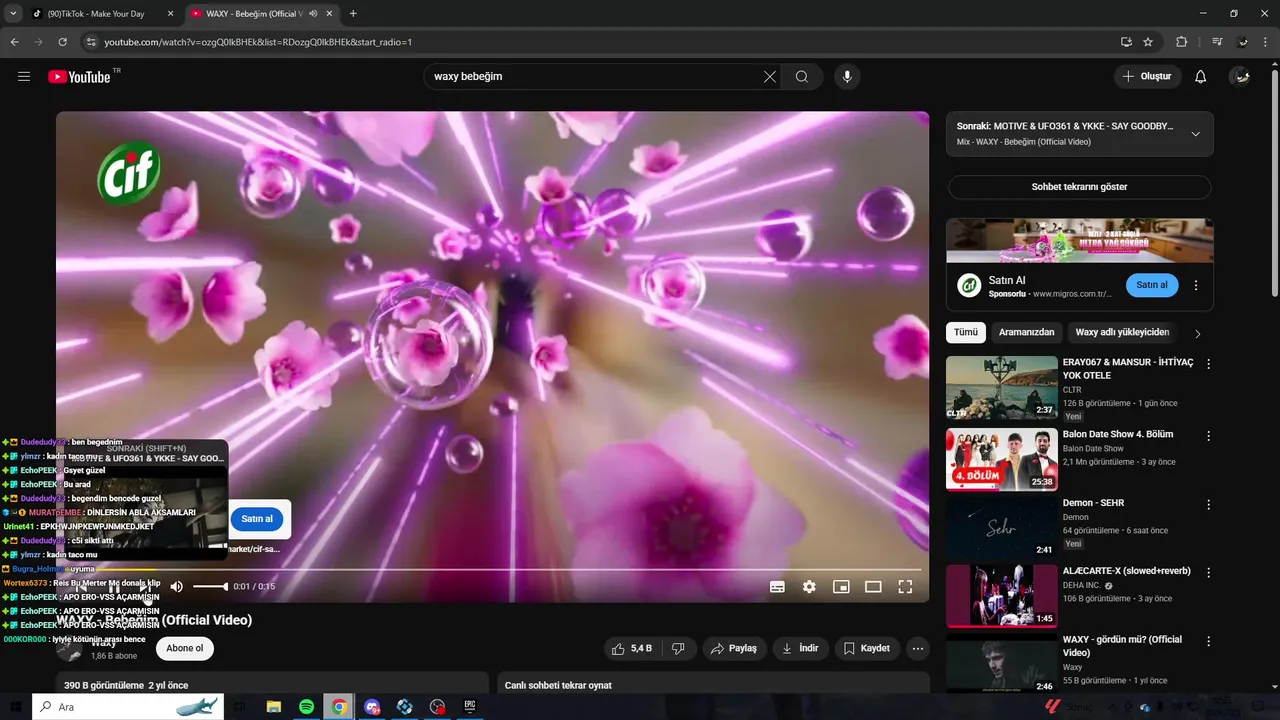1280x720 pixels.
Task: Clear the search box with X icon
Action: pos(770,77)
